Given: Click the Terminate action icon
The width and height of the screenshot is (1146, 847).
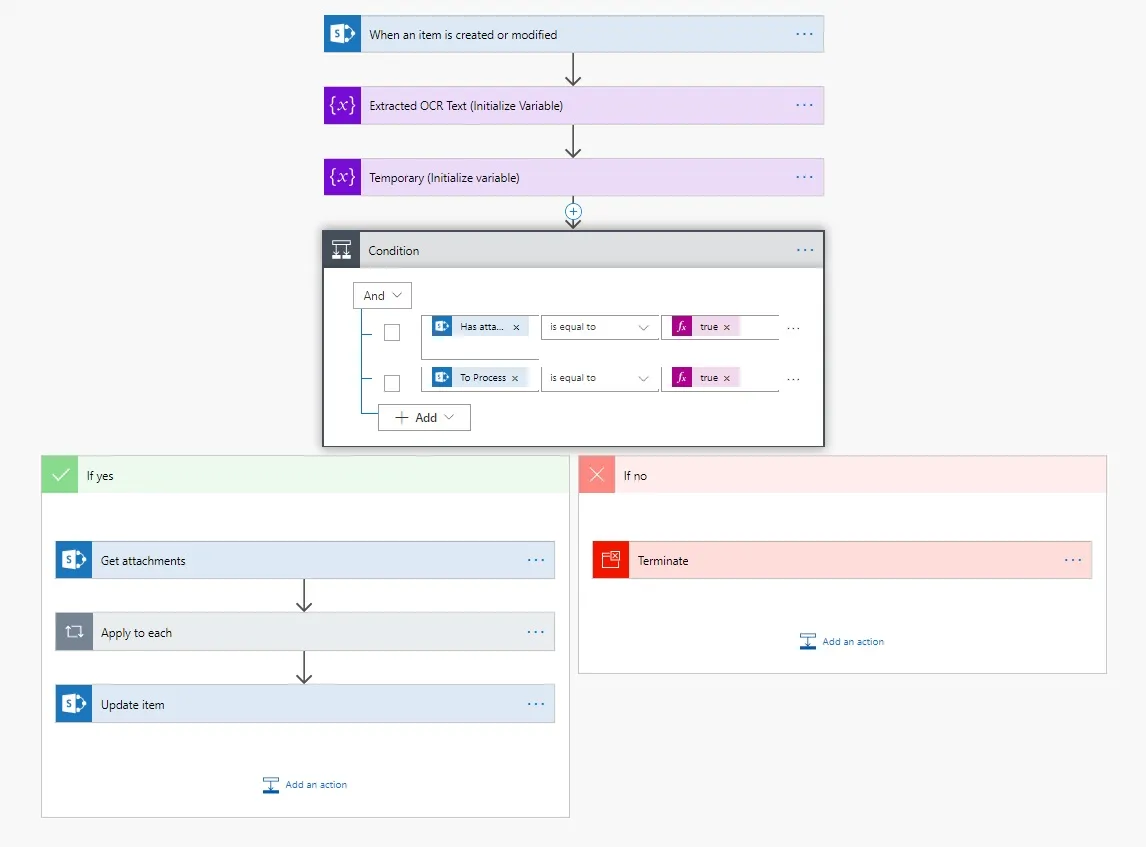Looking at the screenshot, I should 610,560.
